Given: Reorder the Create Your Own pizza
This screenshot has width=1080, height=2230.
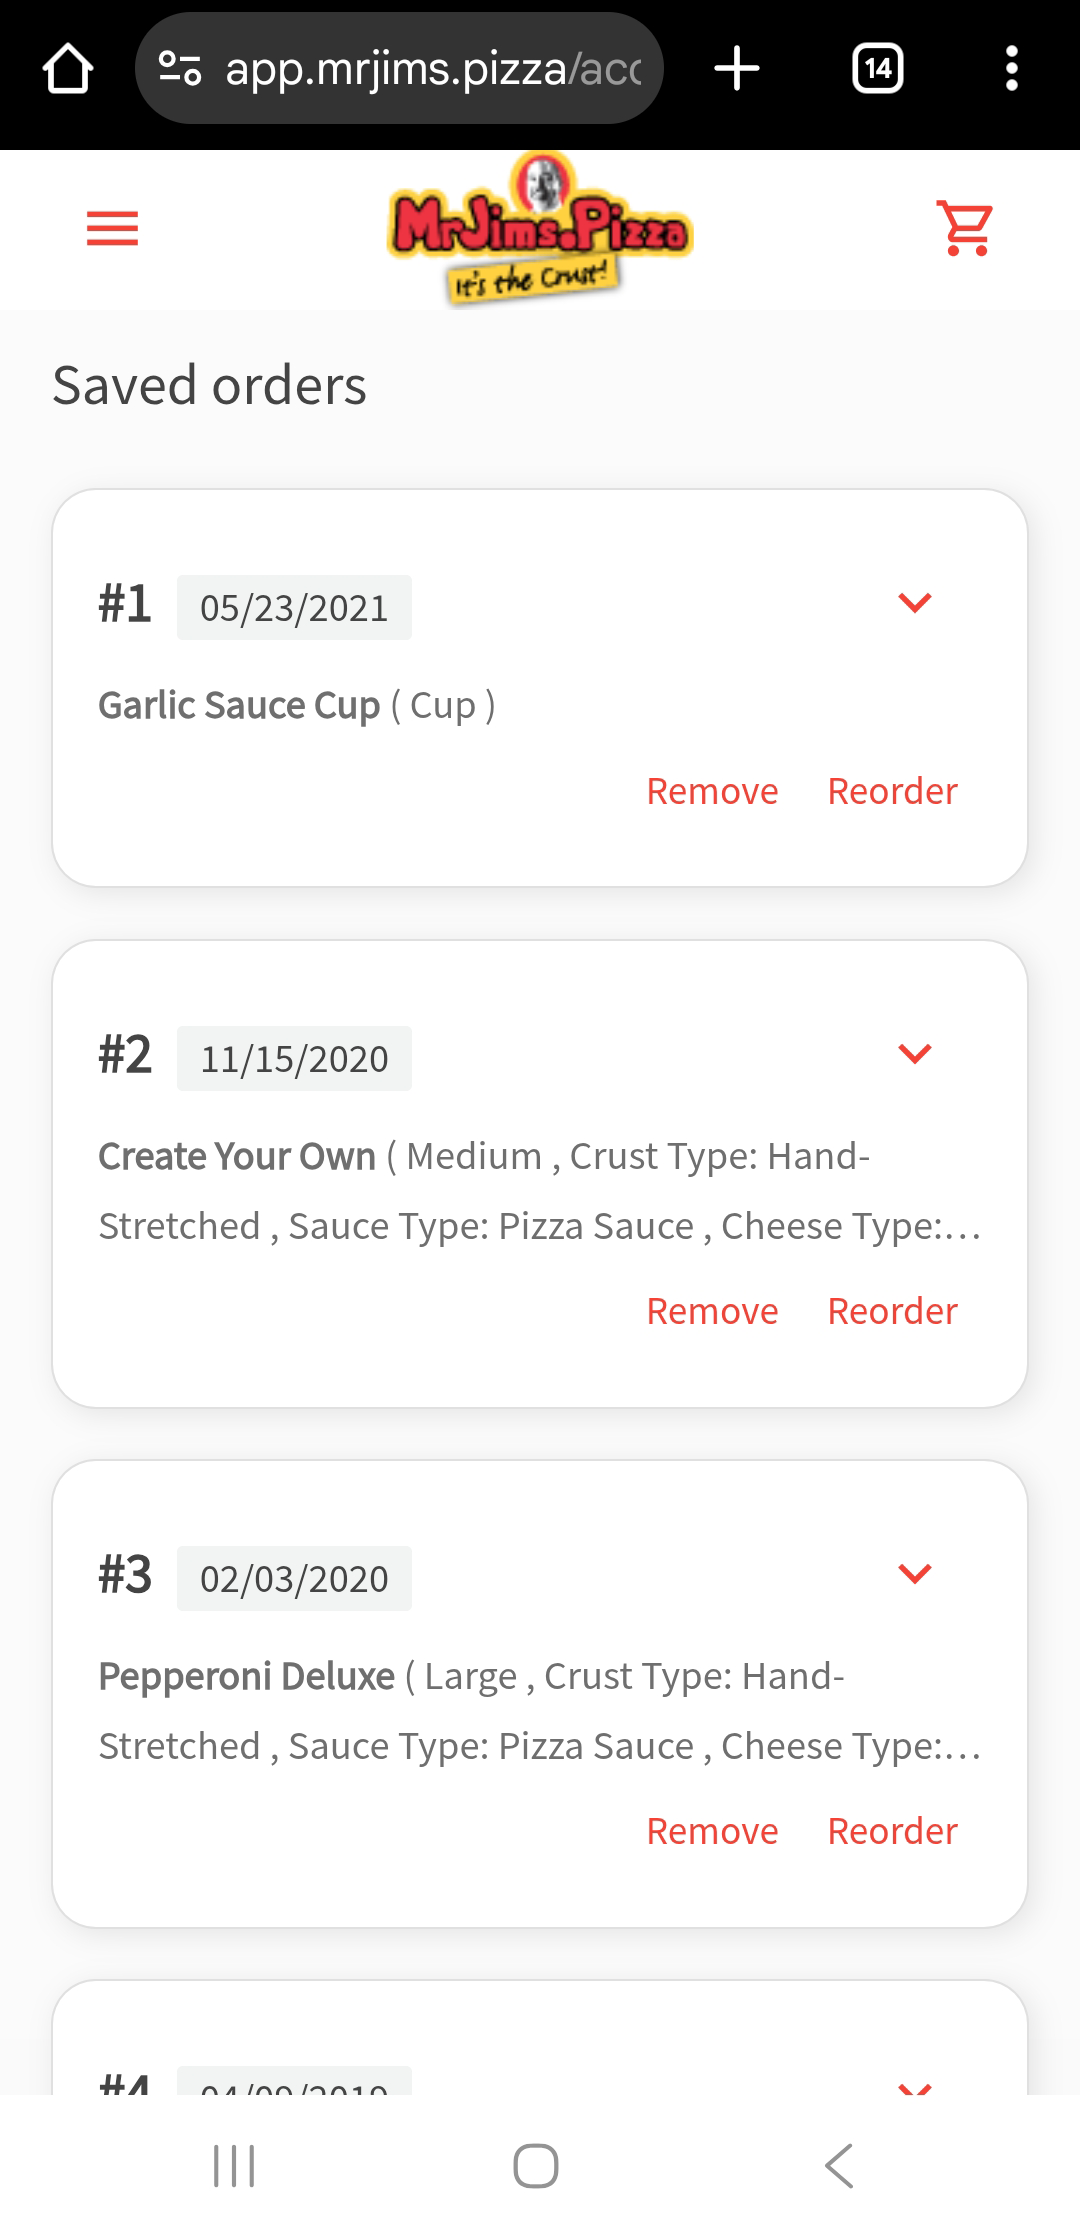Looking at the screenshot, I should 892,1311.
